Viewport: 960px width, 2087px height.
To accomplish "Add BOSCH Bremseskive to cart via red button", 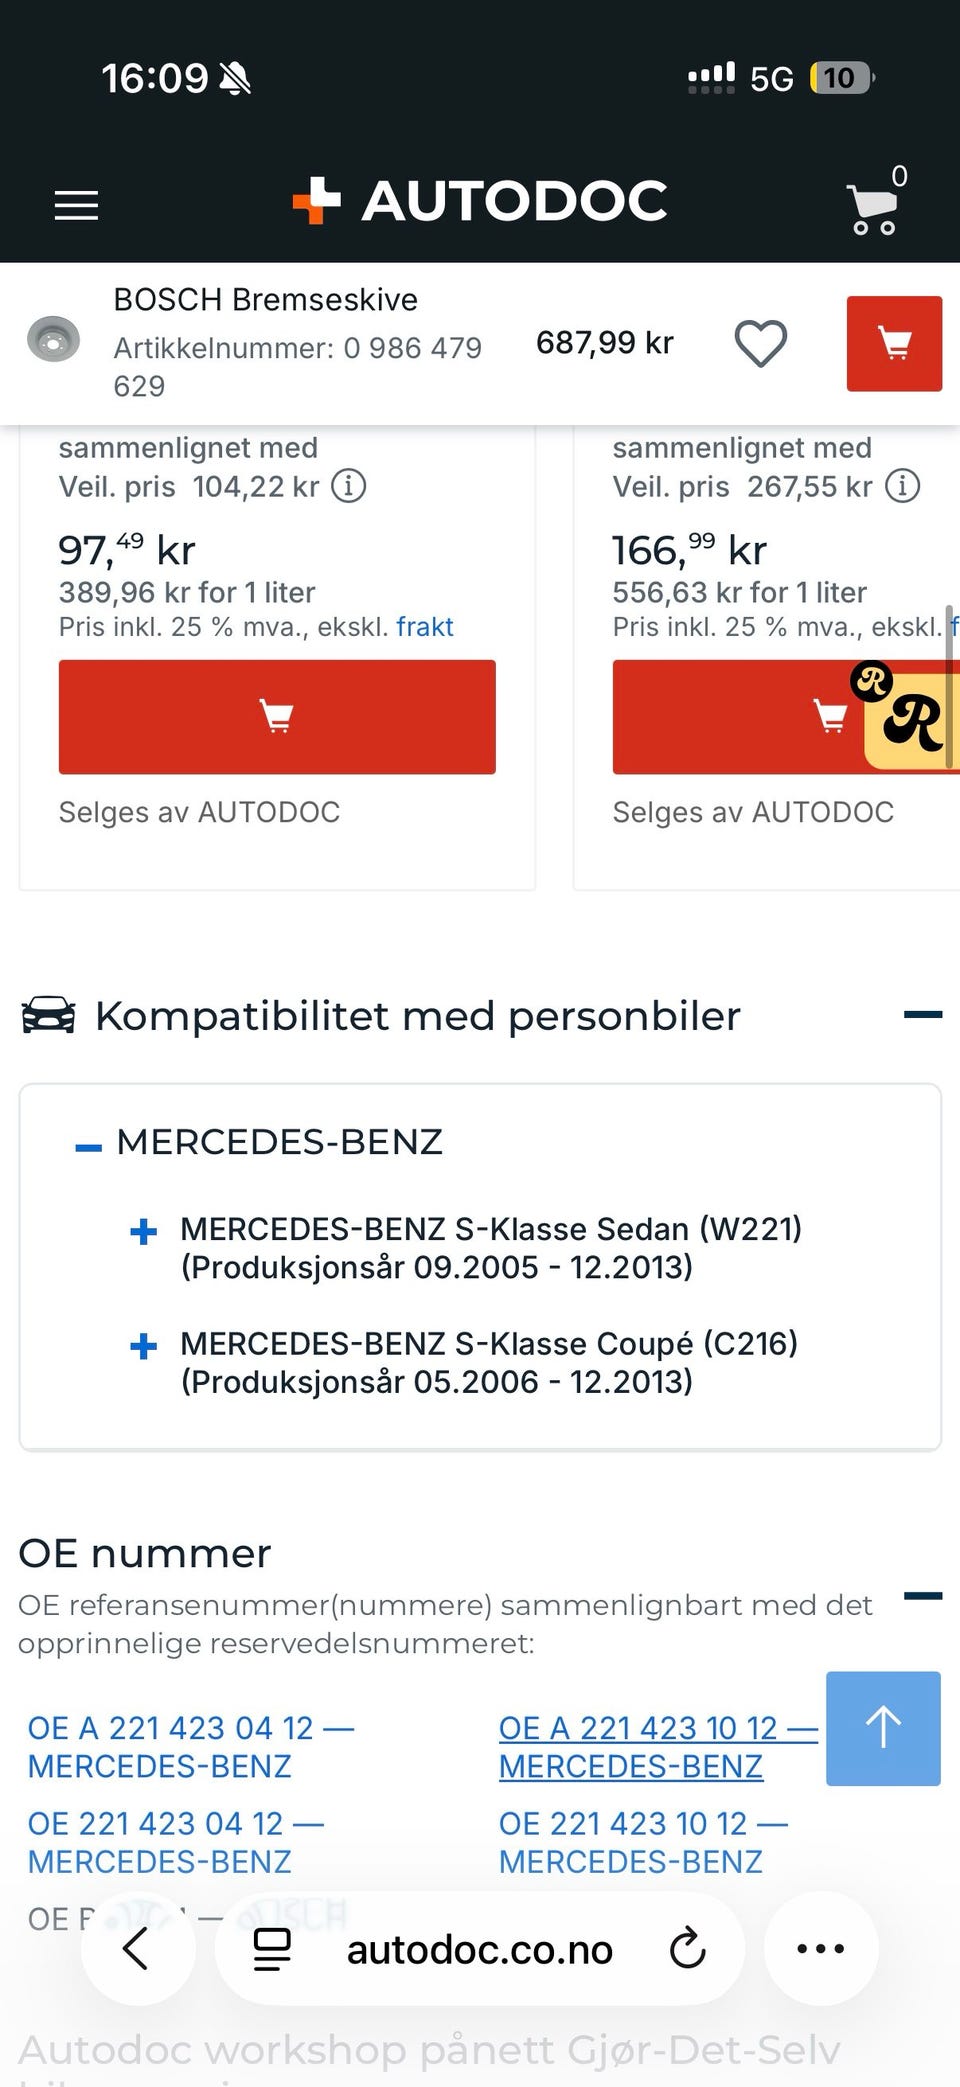I will [894, 343].
